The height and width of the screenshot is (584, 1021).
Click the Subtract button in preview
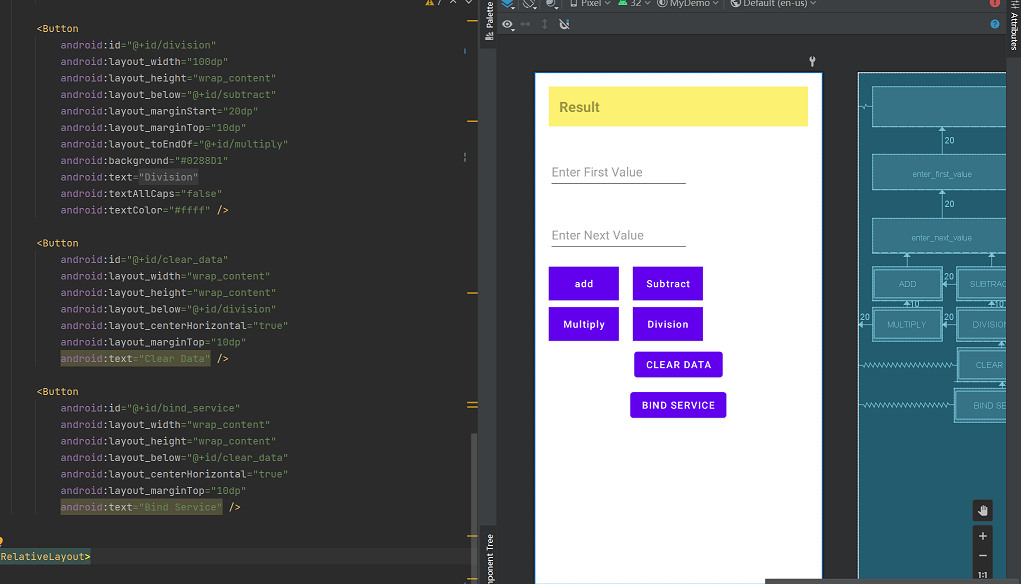coord(667,284)
